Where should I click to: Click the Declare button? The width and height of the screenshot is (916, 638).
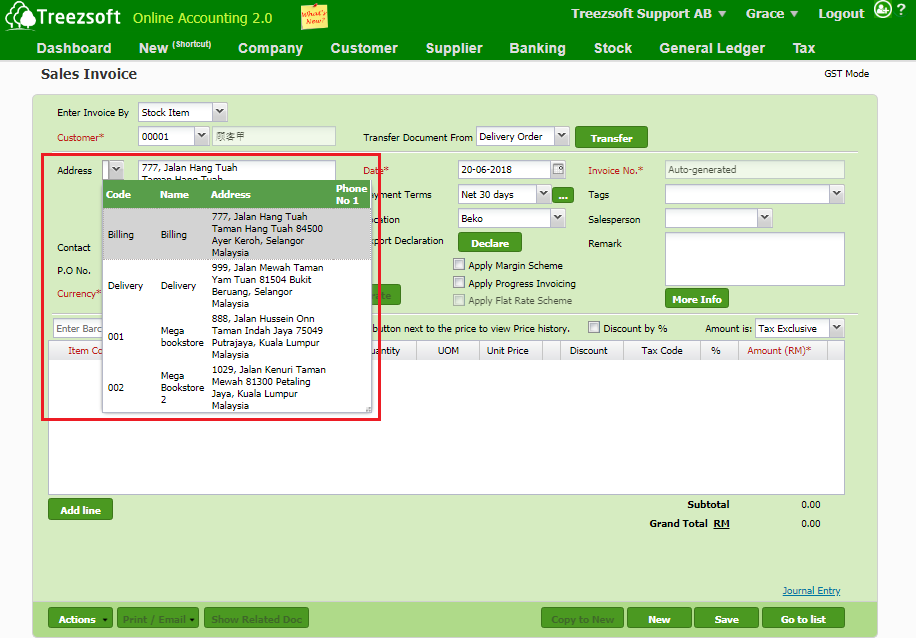point(490,243)
